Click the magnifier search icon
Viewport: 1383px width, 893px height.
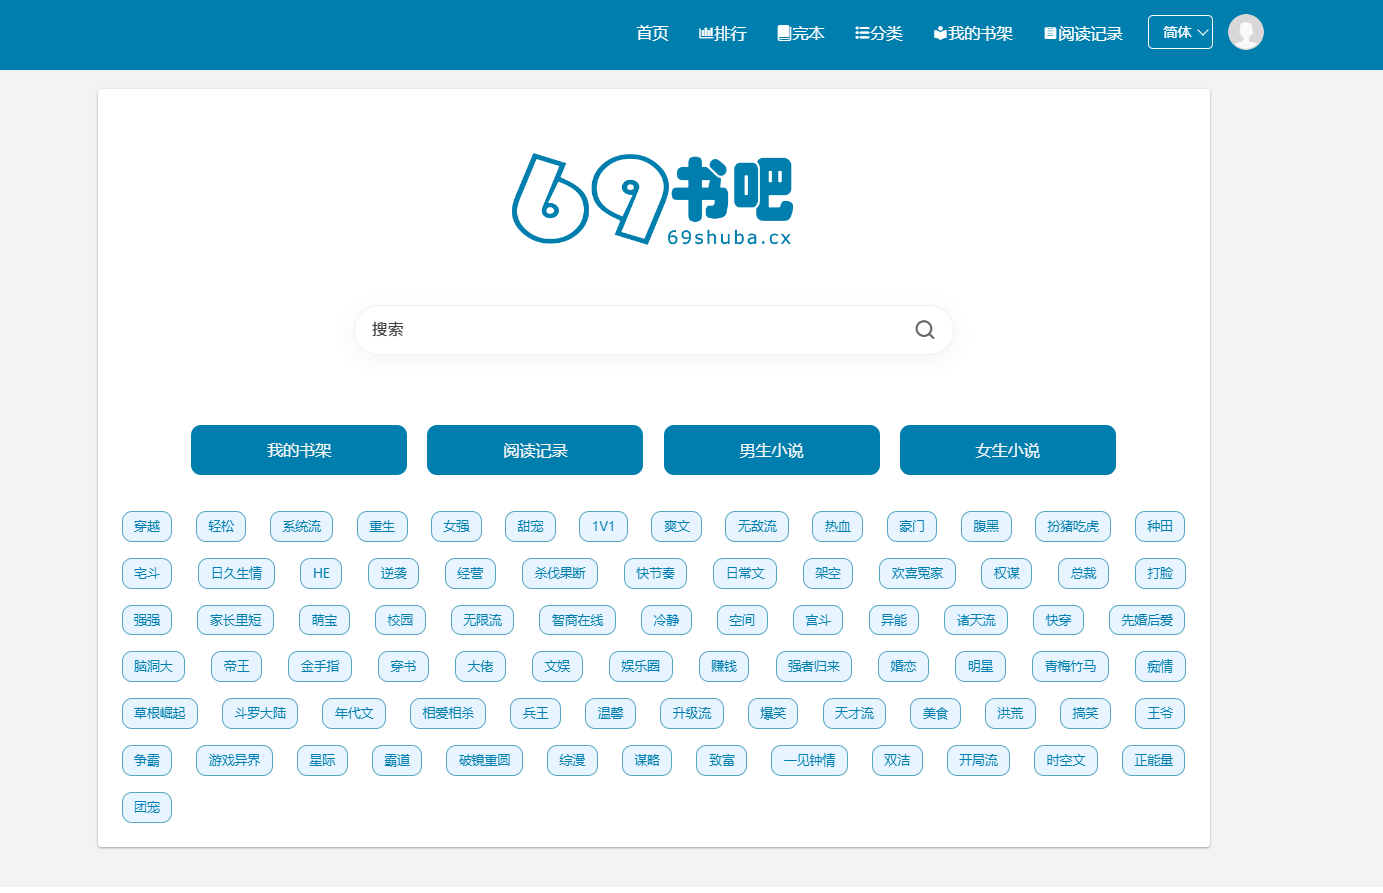click(925, 330)
